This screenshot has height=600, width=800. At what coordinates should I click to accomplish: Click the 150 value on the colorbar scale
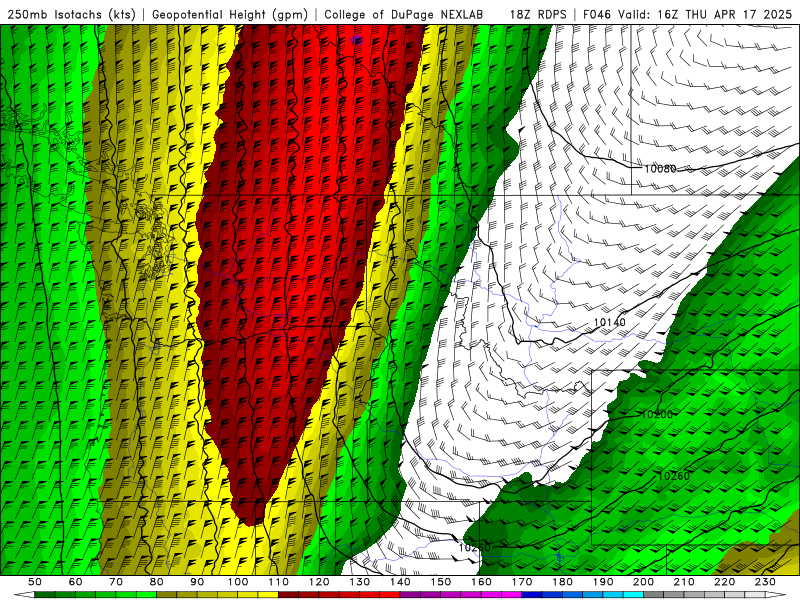point(441,582)
